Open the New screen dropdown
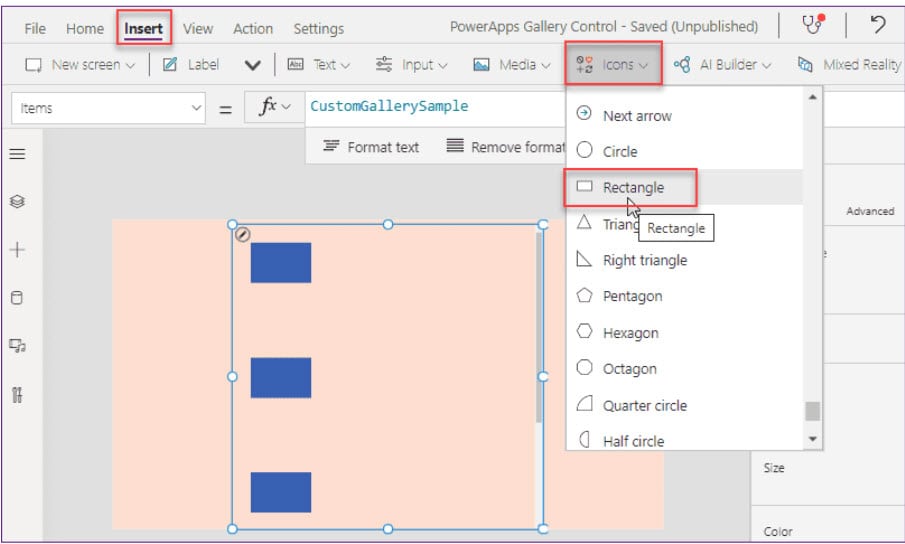Image resolution: width=905 pixels, height=544 pixels. 80,65
